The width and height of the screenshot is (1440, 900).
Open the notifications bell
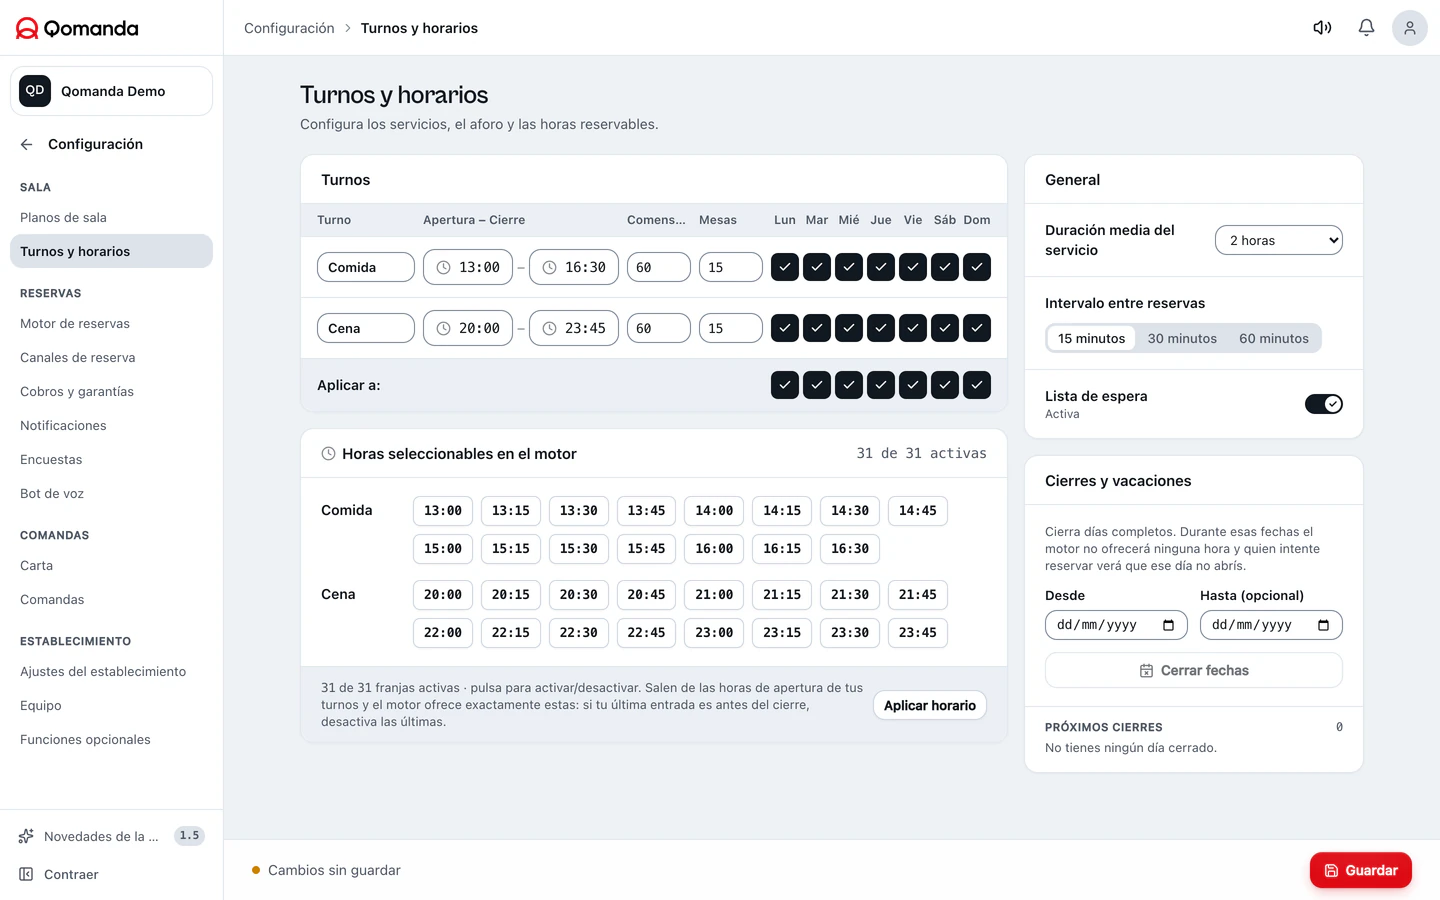(x=1366, y=28)
